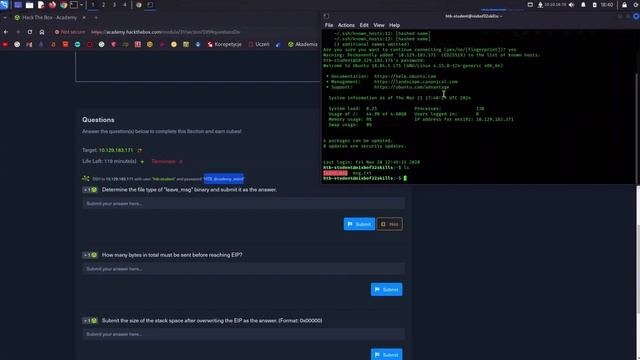Extend life left with plus icon

pyautogui.click(x=142, y=162)
